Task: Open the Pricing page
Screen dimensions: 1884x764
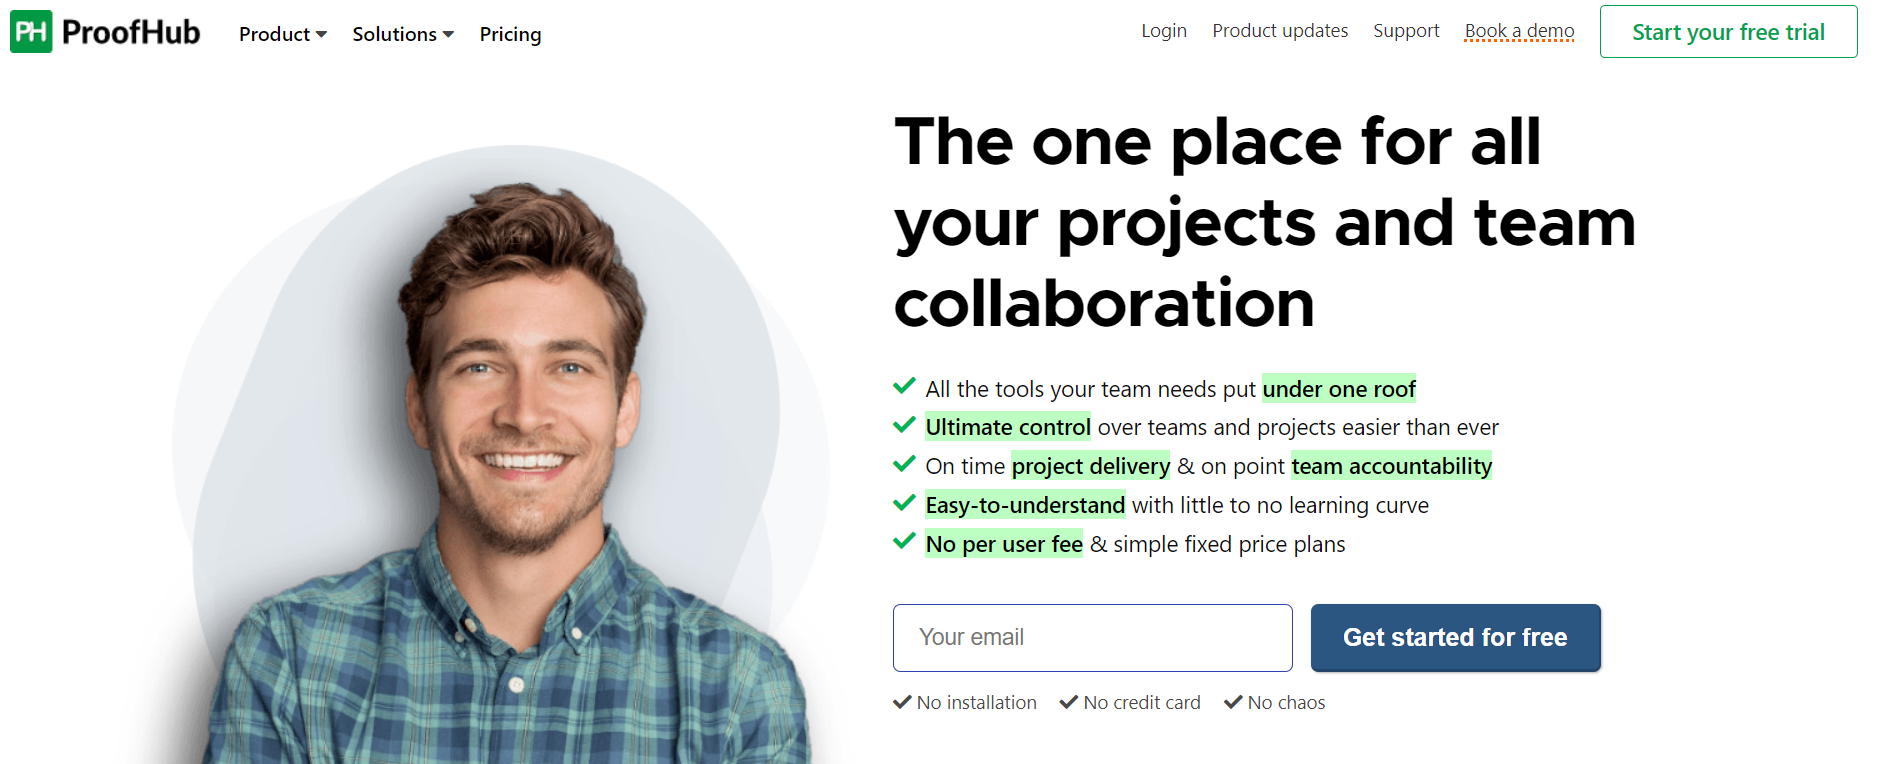Action: click(510, 34)
